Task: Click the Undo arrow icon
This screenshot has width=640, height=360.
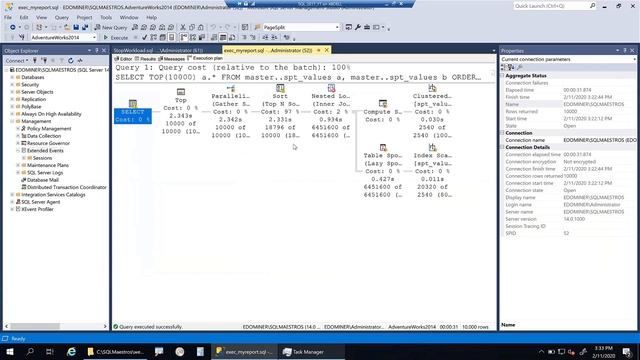Action: click(213, 27)
